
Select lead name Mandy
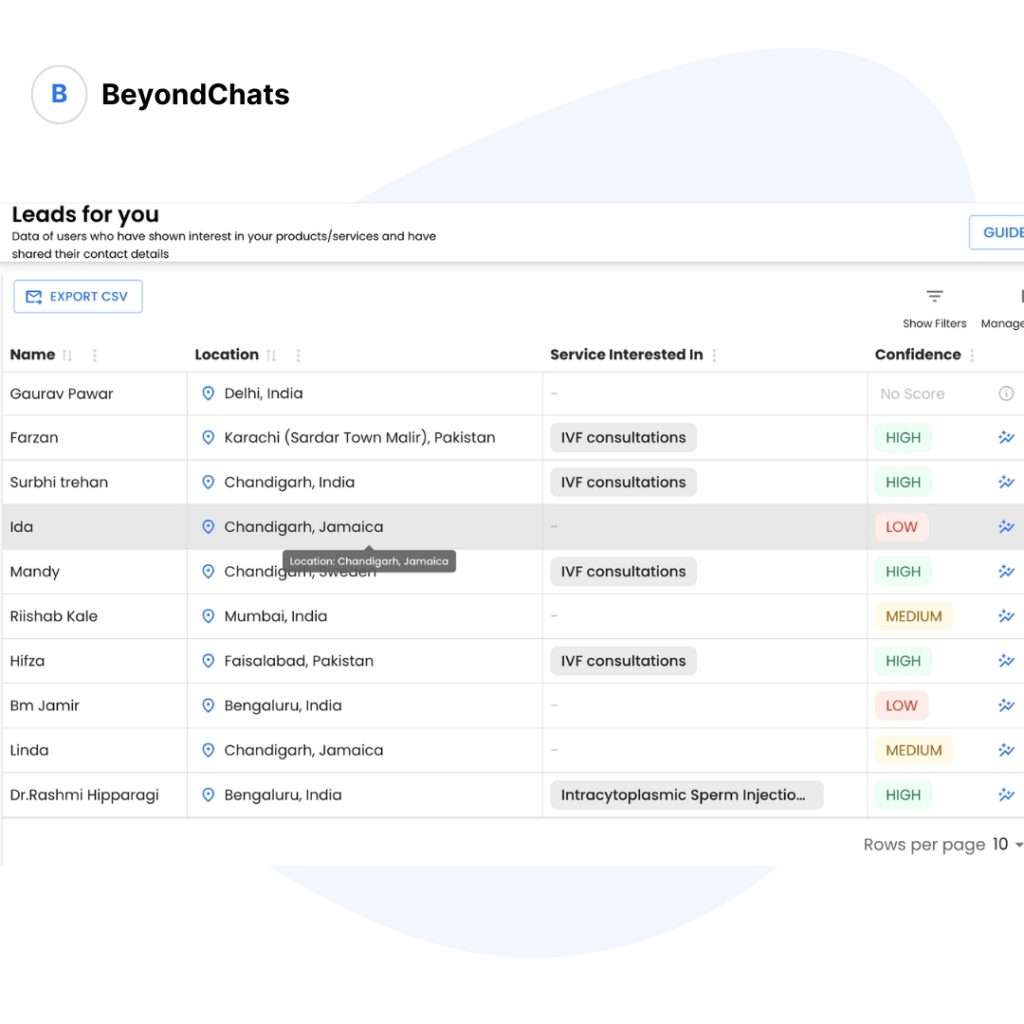click(x=35, y=571)
